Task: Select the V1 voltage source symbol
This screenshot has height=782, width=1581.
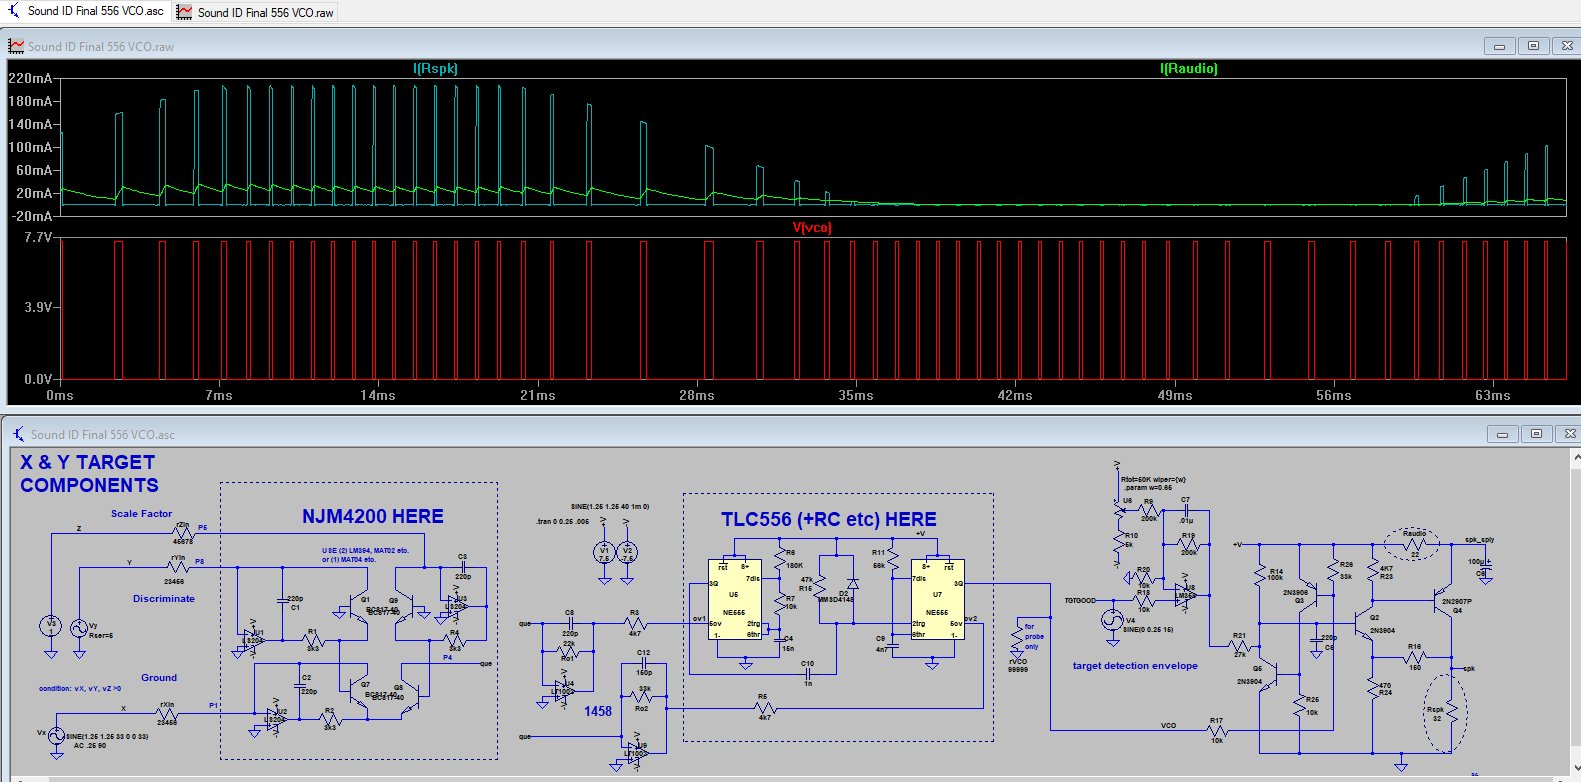Action: (604, 553)
